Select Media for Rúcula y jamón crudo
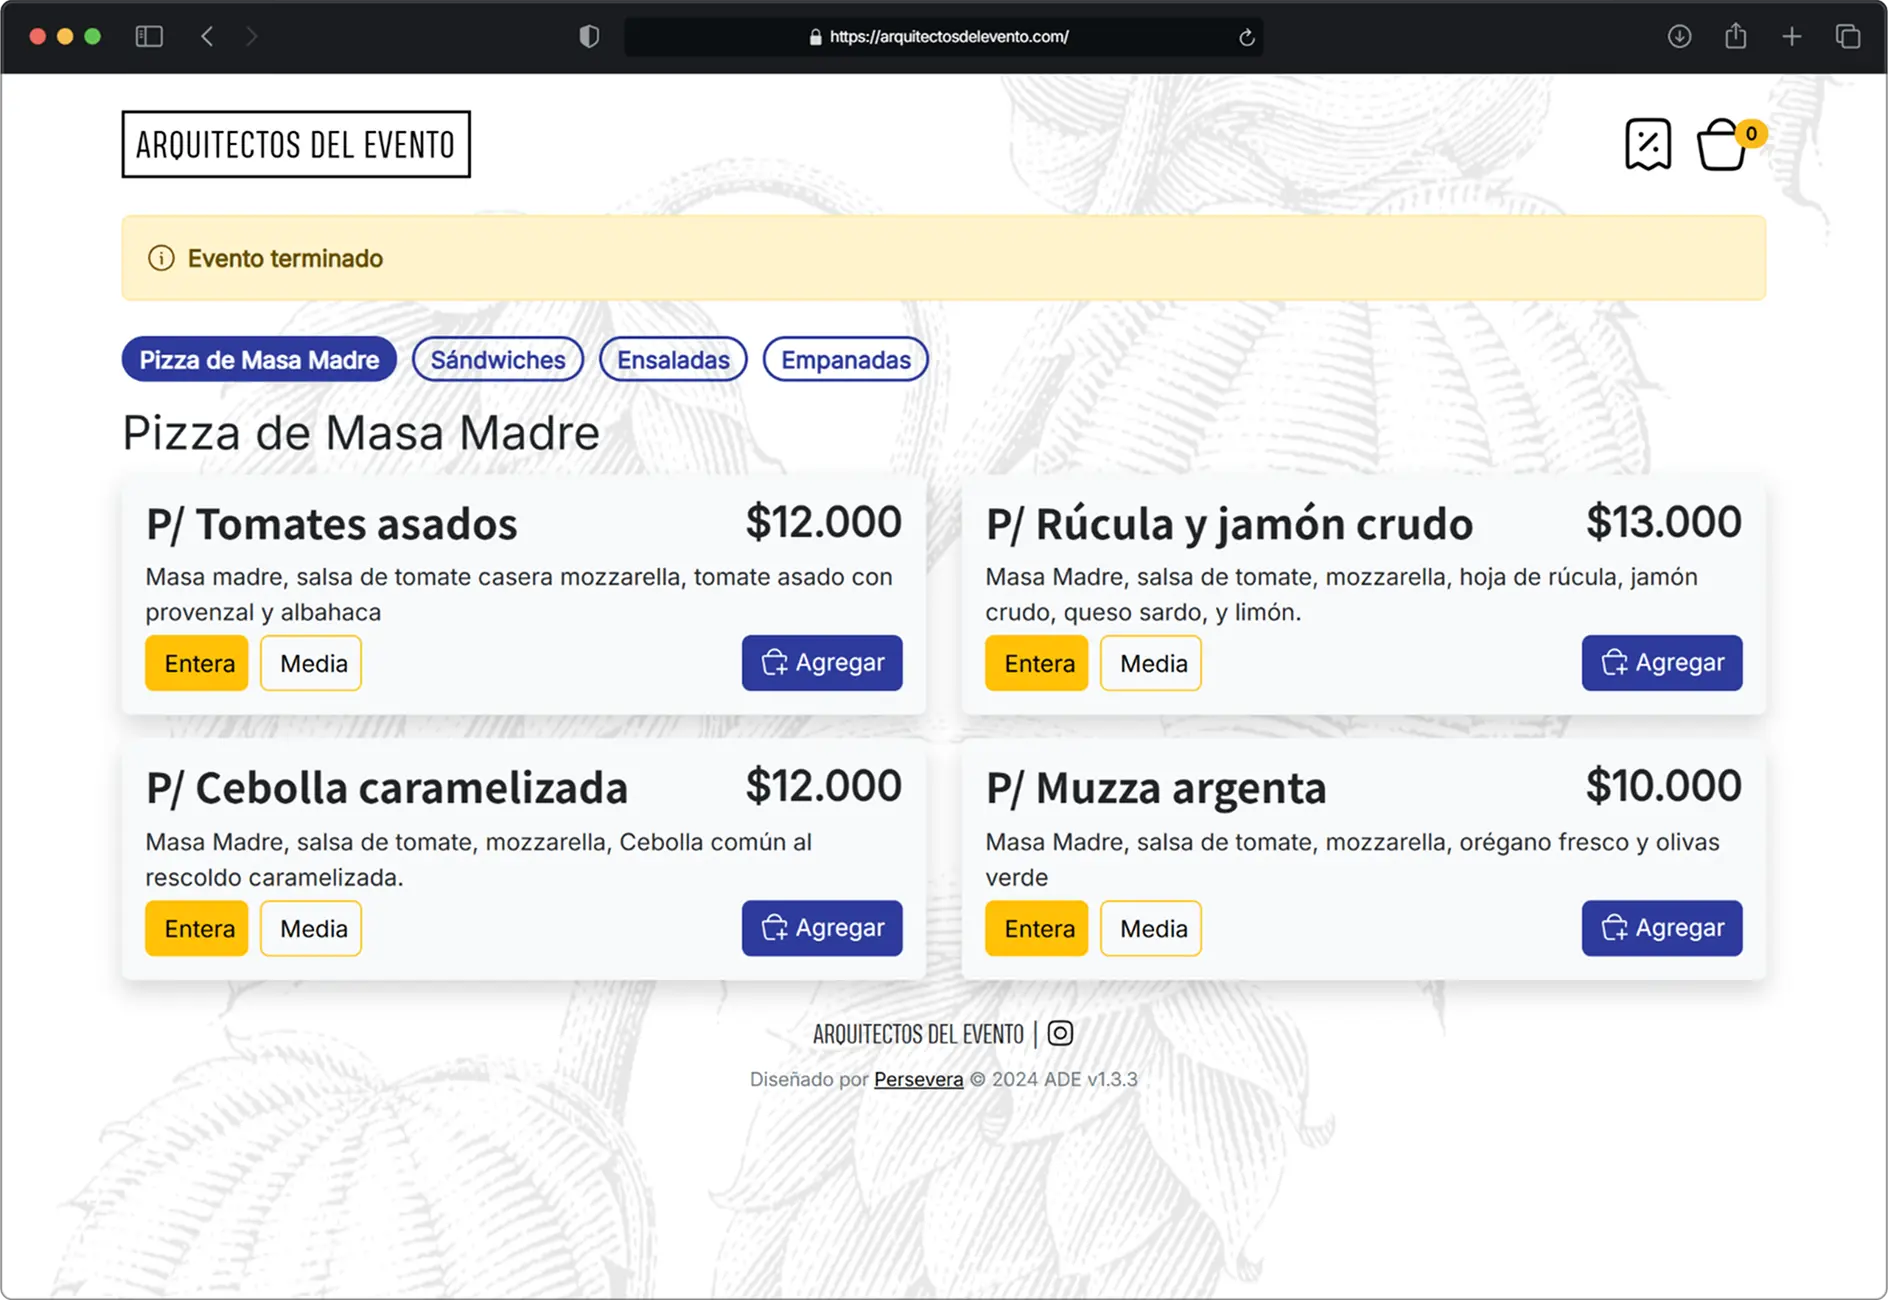The image size is (1888, 1300). pos(1151,663)
